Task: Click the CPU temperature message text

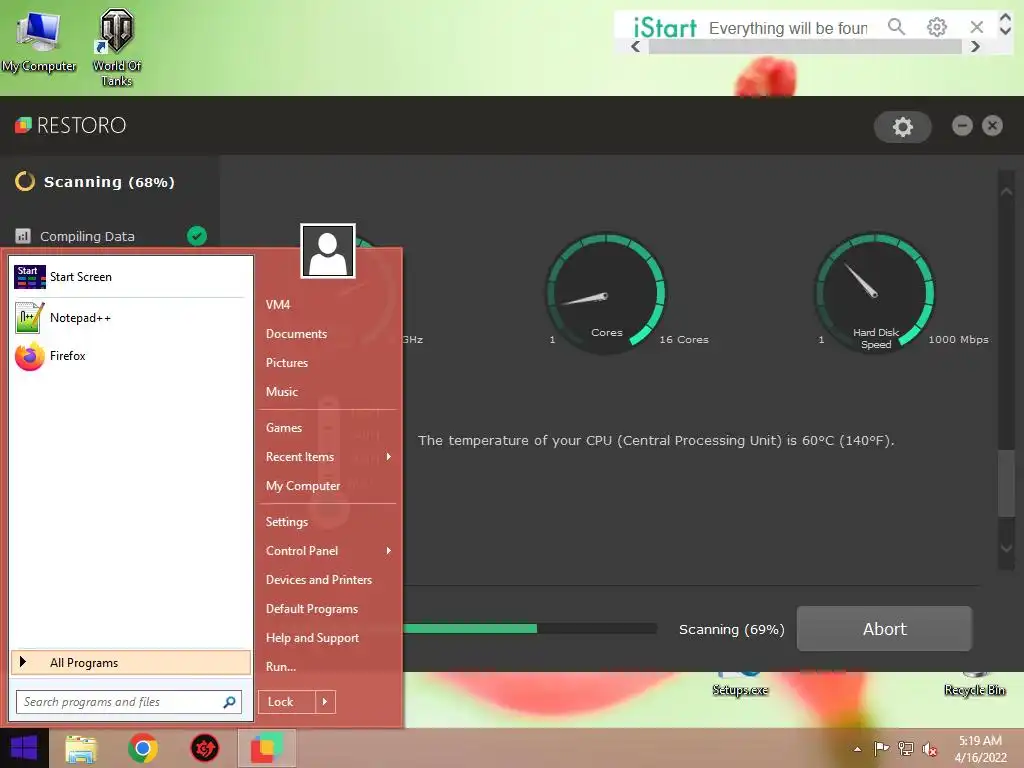Action: click(x=656, y=440)
